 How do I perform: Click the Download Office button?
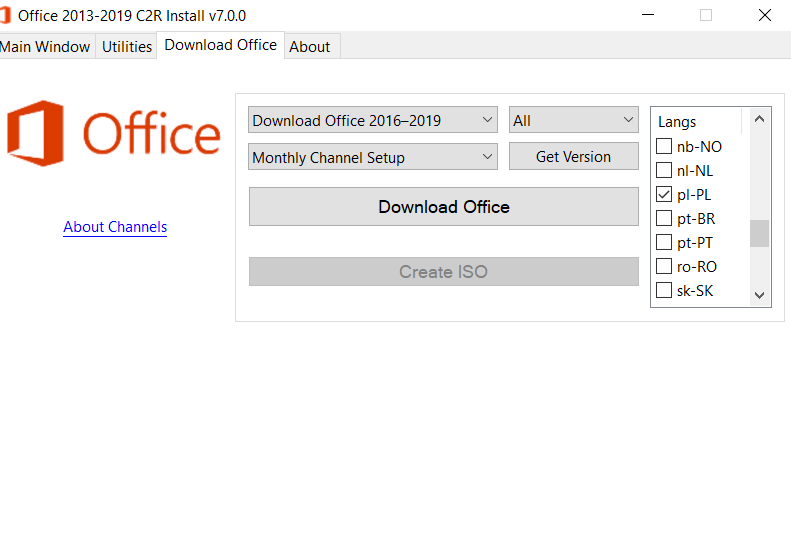coord(444,207)
